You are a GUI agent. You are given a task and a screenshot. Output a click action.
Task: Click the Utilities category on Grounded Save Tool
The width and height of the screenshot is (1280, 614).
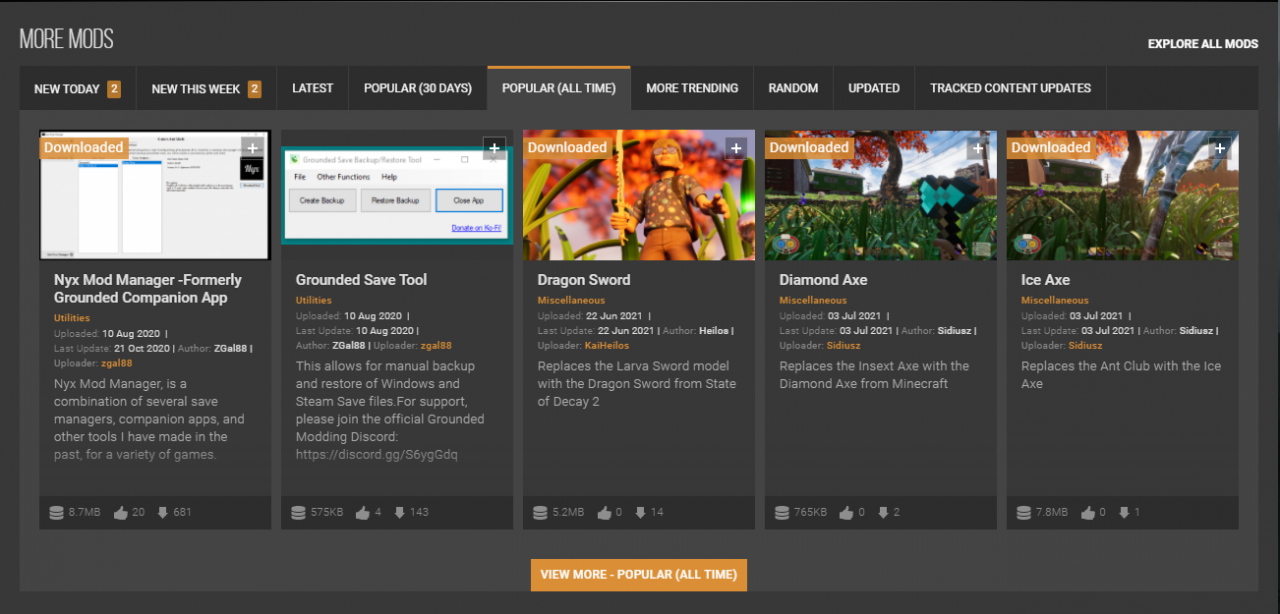pyautogui.click(x=314, y=300)
